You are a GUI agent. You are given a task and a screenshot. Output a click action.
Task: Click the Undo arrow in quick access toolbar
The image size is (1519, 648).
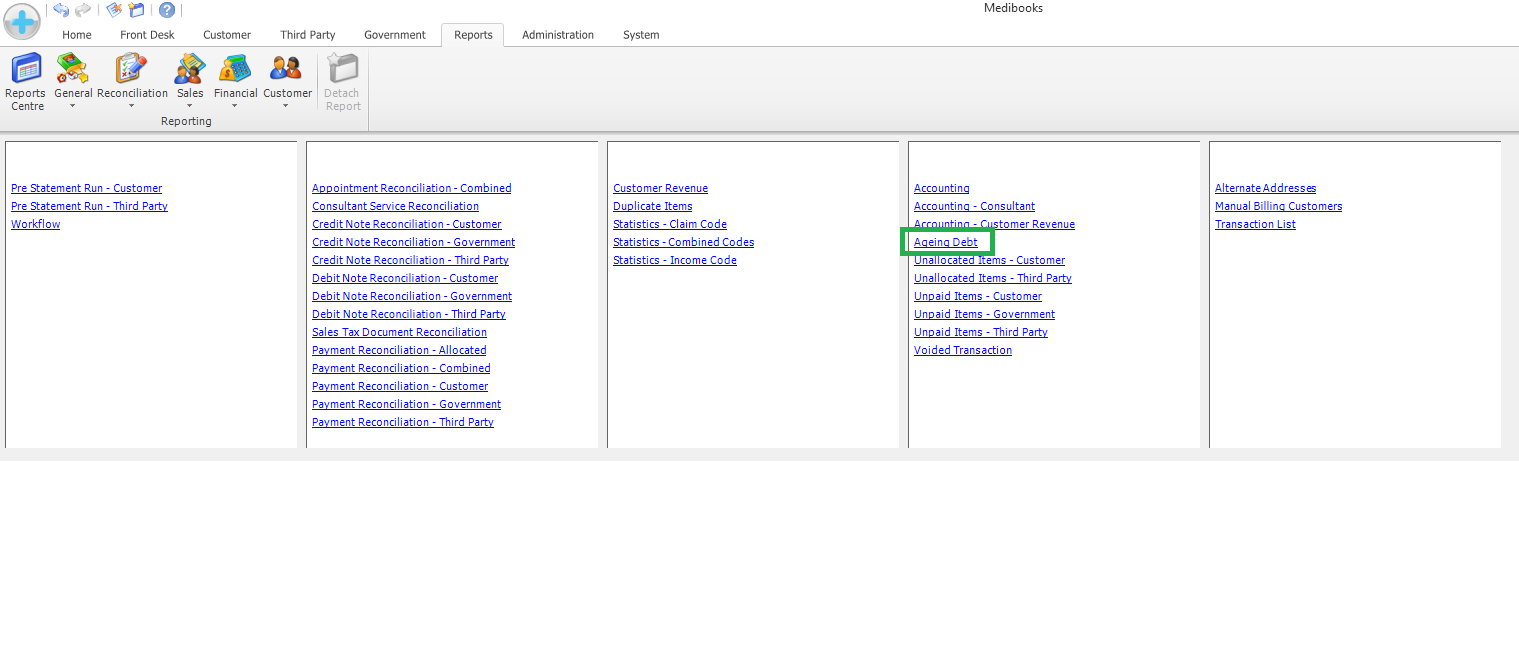pos(61,10)
